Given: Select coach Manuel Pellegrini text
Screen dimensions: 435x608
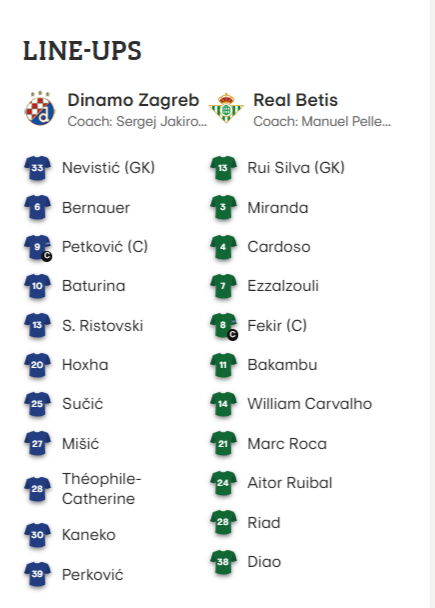Looking at the screenshot, I should tap(322, 122).
